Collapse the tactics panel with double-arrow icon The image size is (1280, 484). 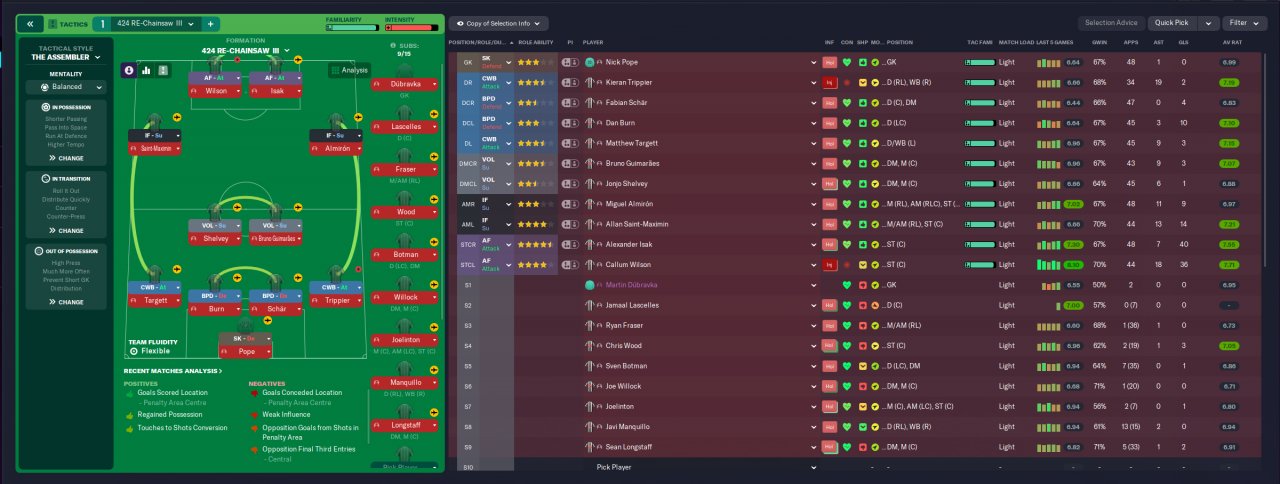[x=31, y=23]
